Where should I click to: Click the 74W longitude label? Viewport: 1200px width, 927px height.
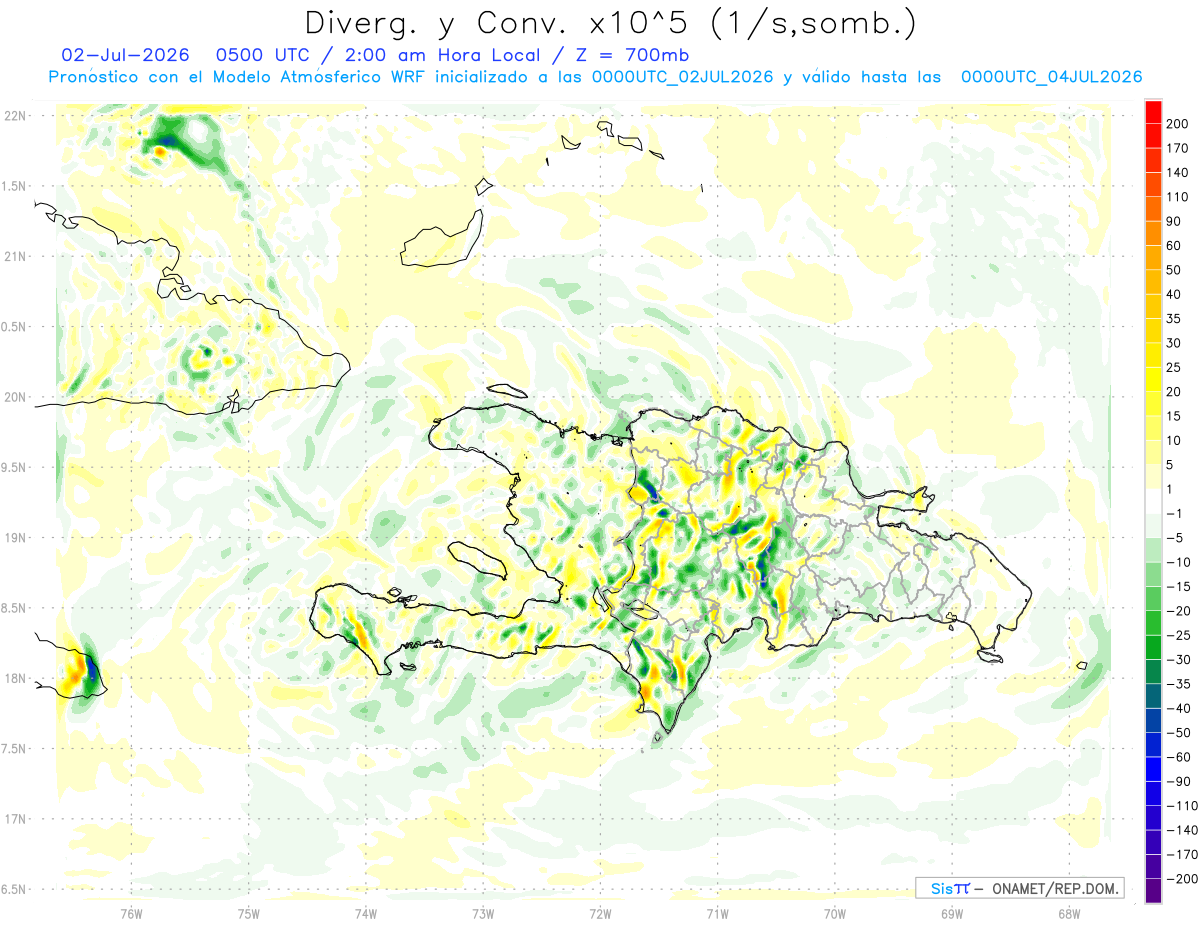coord(366,913)
